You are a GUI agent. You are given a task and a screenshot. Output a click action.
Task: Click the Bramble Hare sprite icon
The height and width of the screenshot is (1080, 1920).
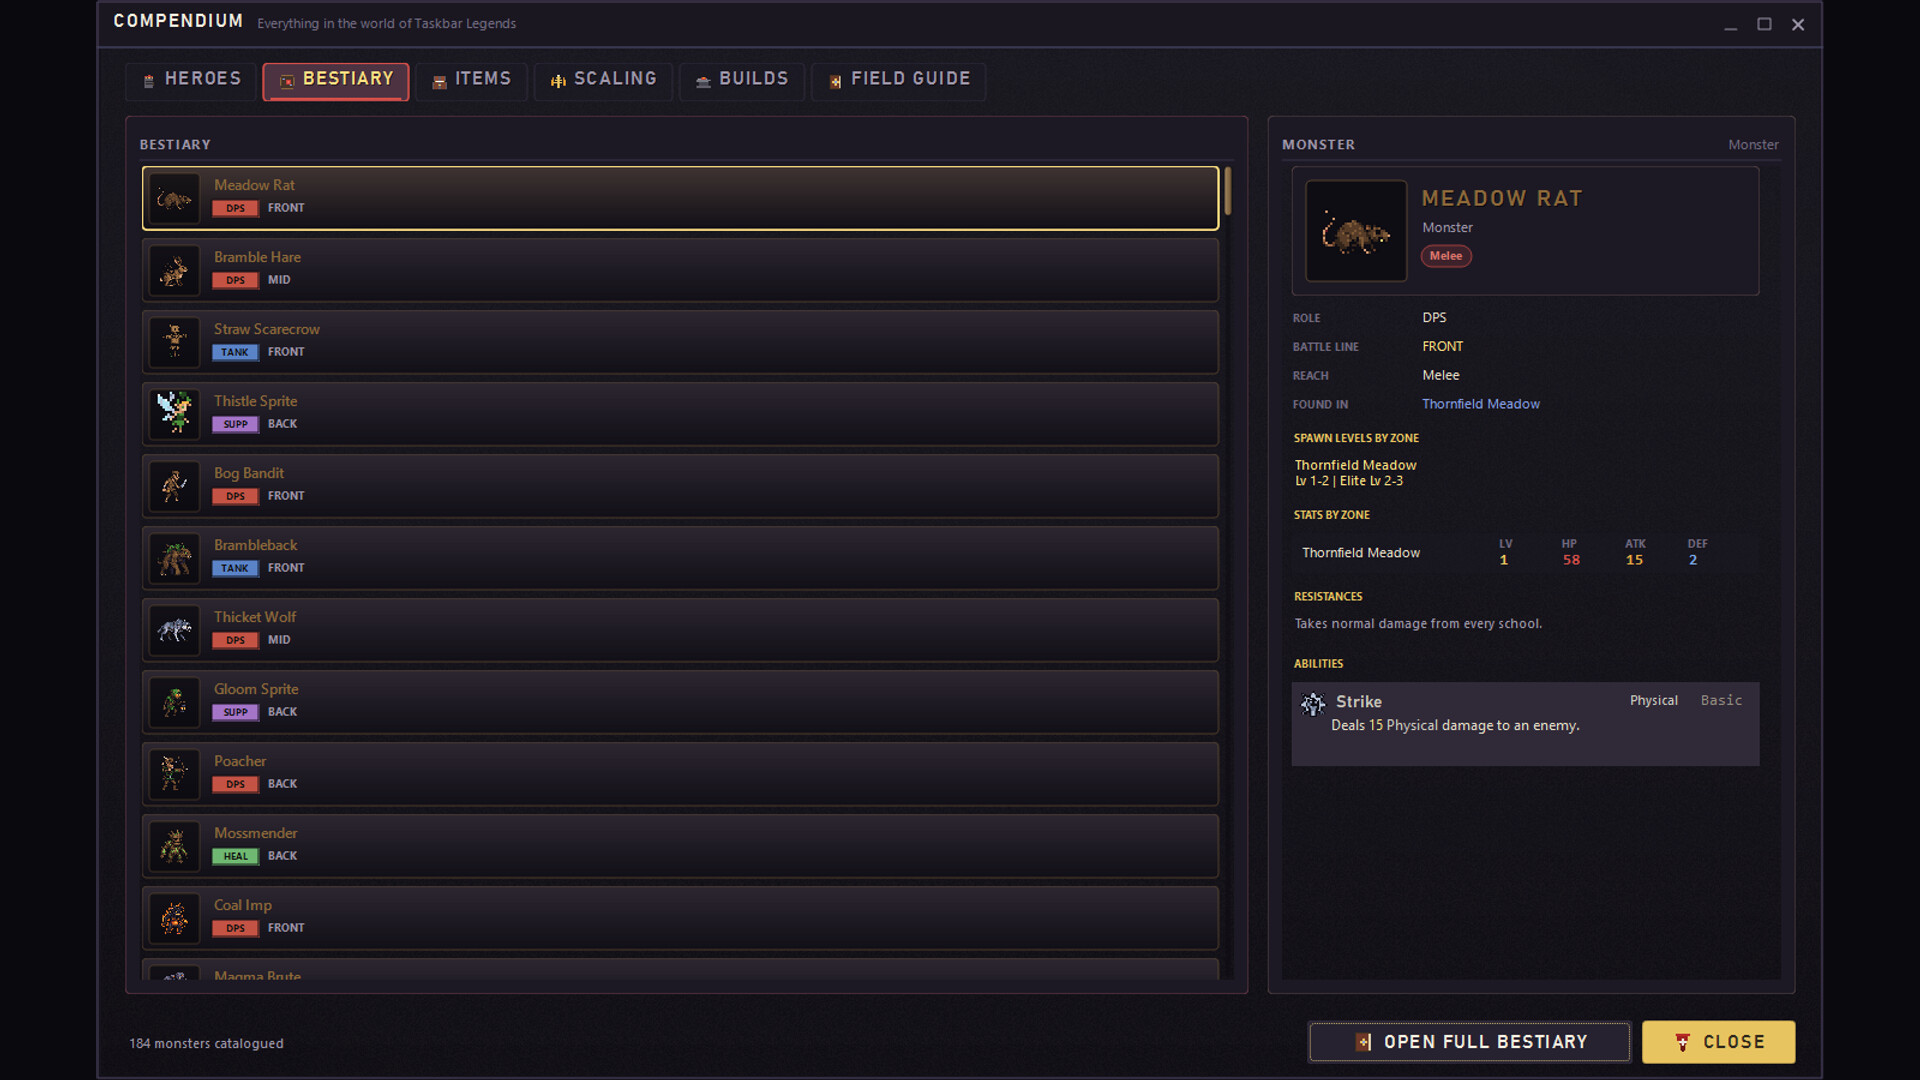point(175,271)
